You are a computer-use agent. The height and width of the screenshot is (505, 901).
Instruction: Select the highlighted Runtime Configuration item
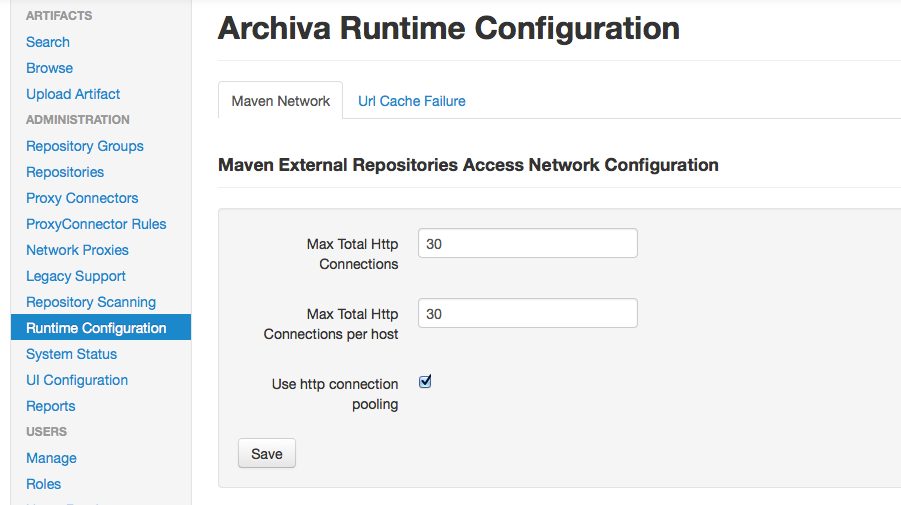coord(96,328)
